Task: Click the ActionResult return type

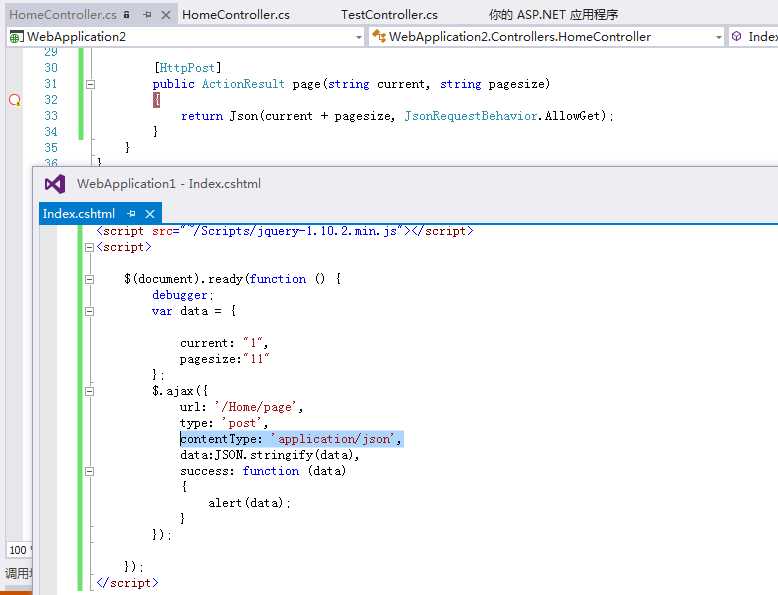Action: point(243,84)
